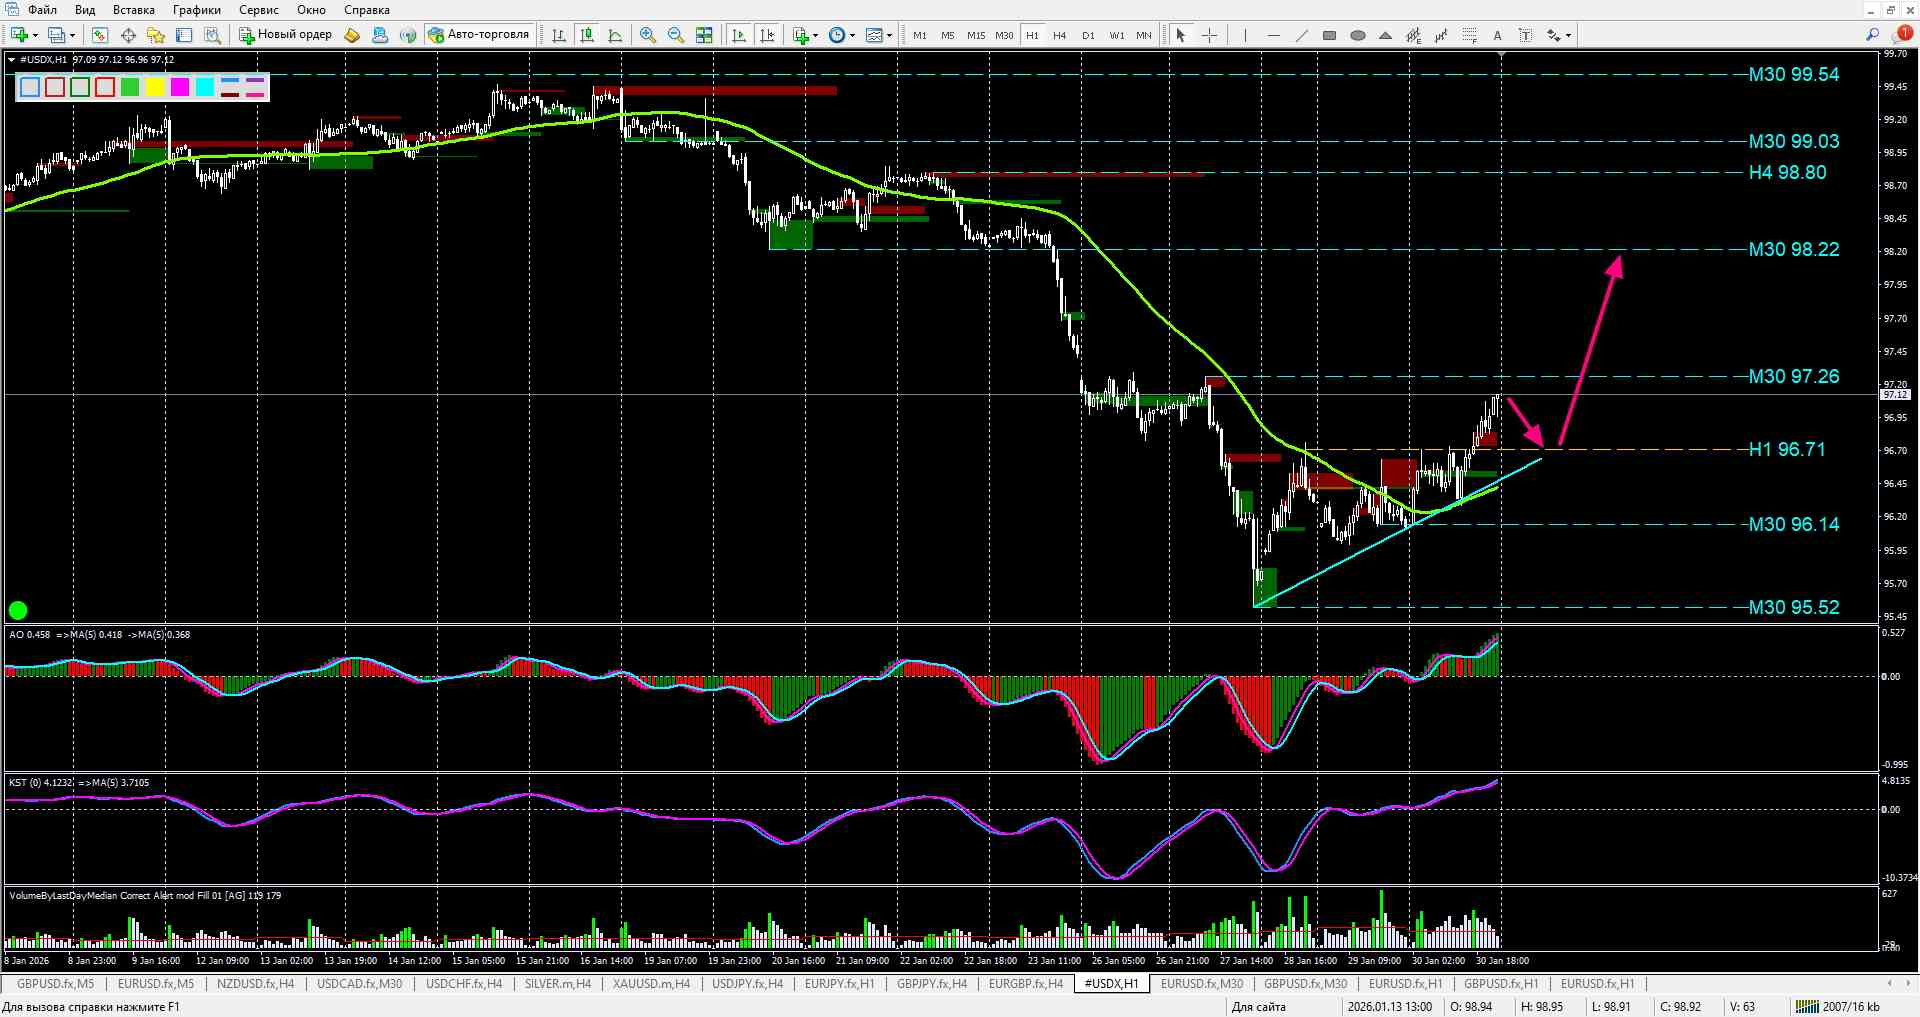The height and width of the screenshot is (1017, 1920).
Task: Select the ellipse shape tool
Action: 1357,35
